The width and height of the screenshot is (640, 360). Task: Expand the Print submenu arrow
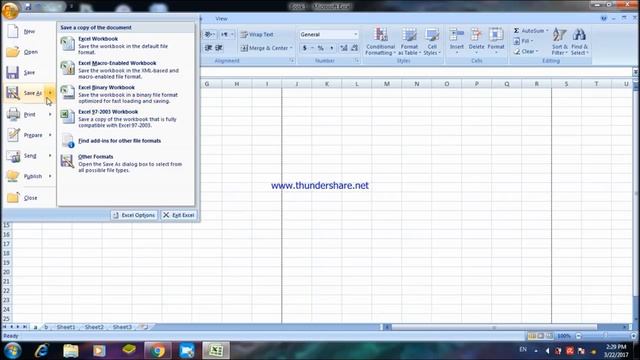50,114
